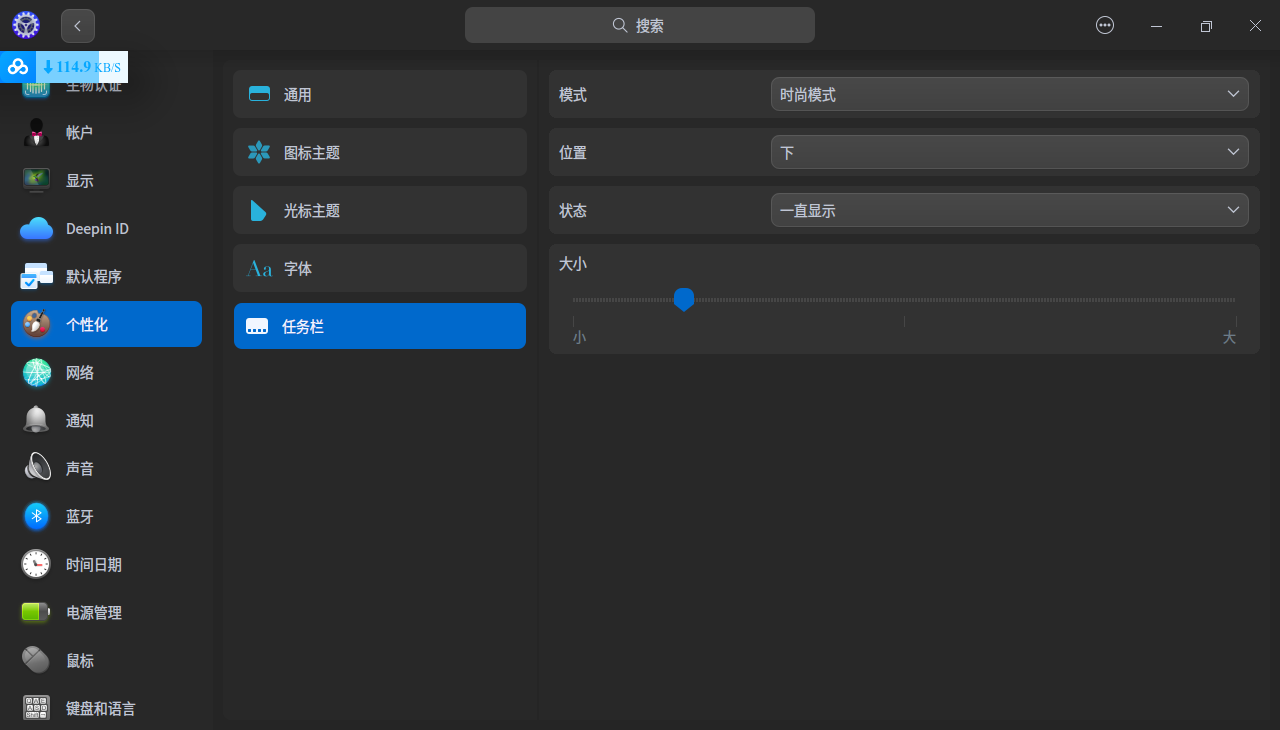The image size is (1280, 730).
Task: Open the 模式 dropdown showing 时尚模式
Action: click(1010, 94)
